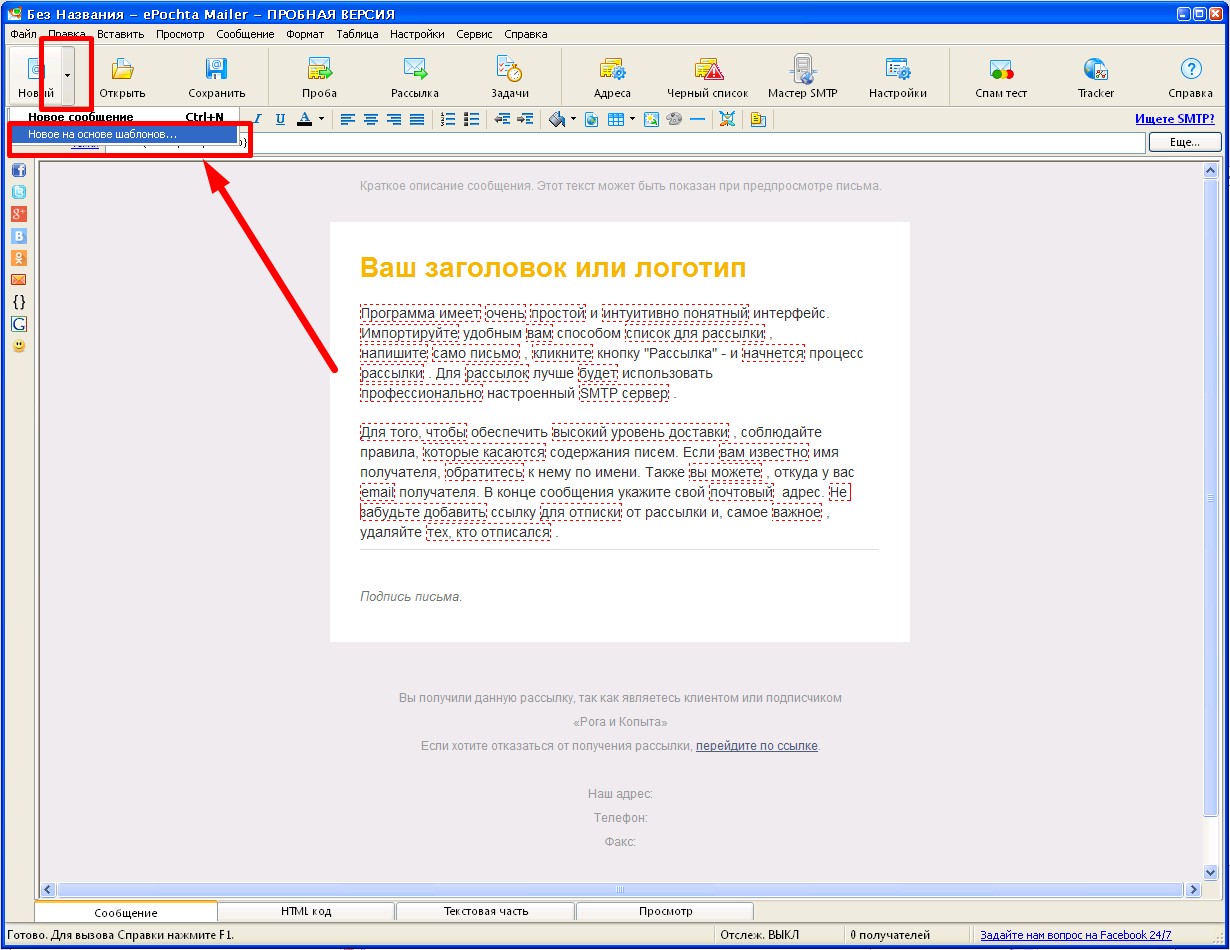The image size is (1230, 950).
Task: Choose Новое на основе шаблонов menu entry
Action: pyautogui.click(x=124, y=134)
